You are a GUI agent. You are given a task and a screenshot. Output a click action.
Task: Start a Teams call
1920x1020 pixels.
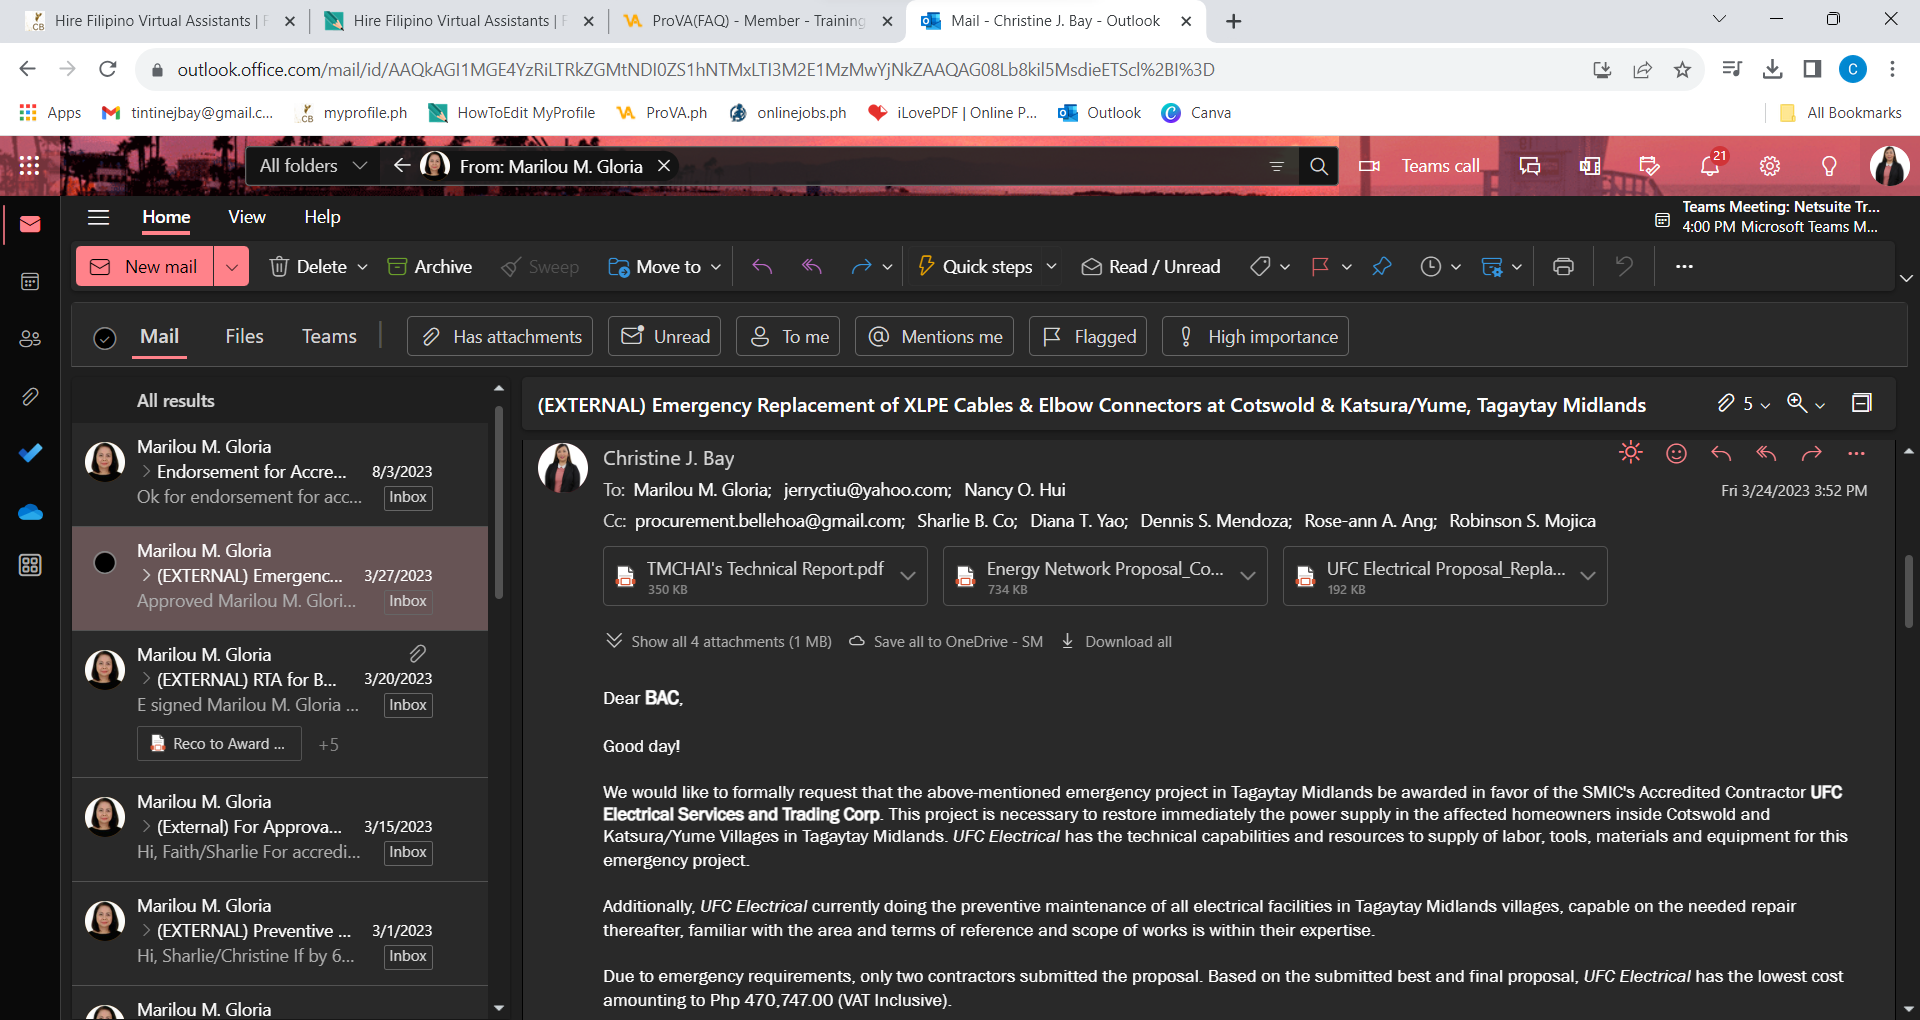(x=1419, y=166)
